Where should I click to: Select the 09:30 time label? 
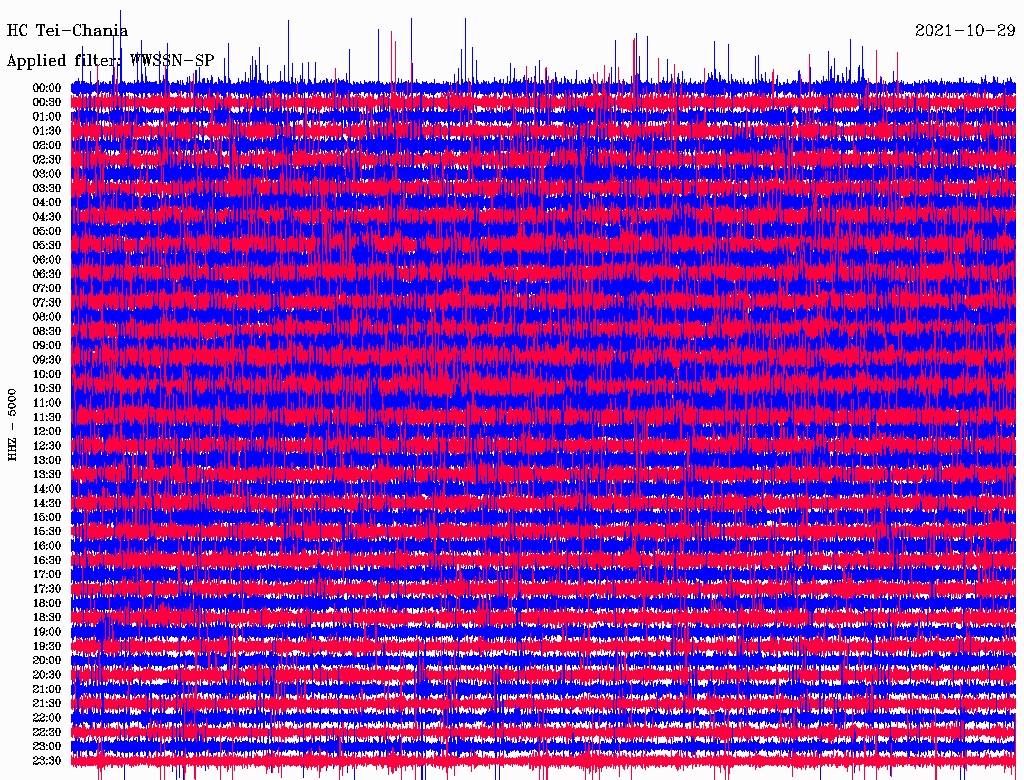pyautogui.click(x=47, y=360)
